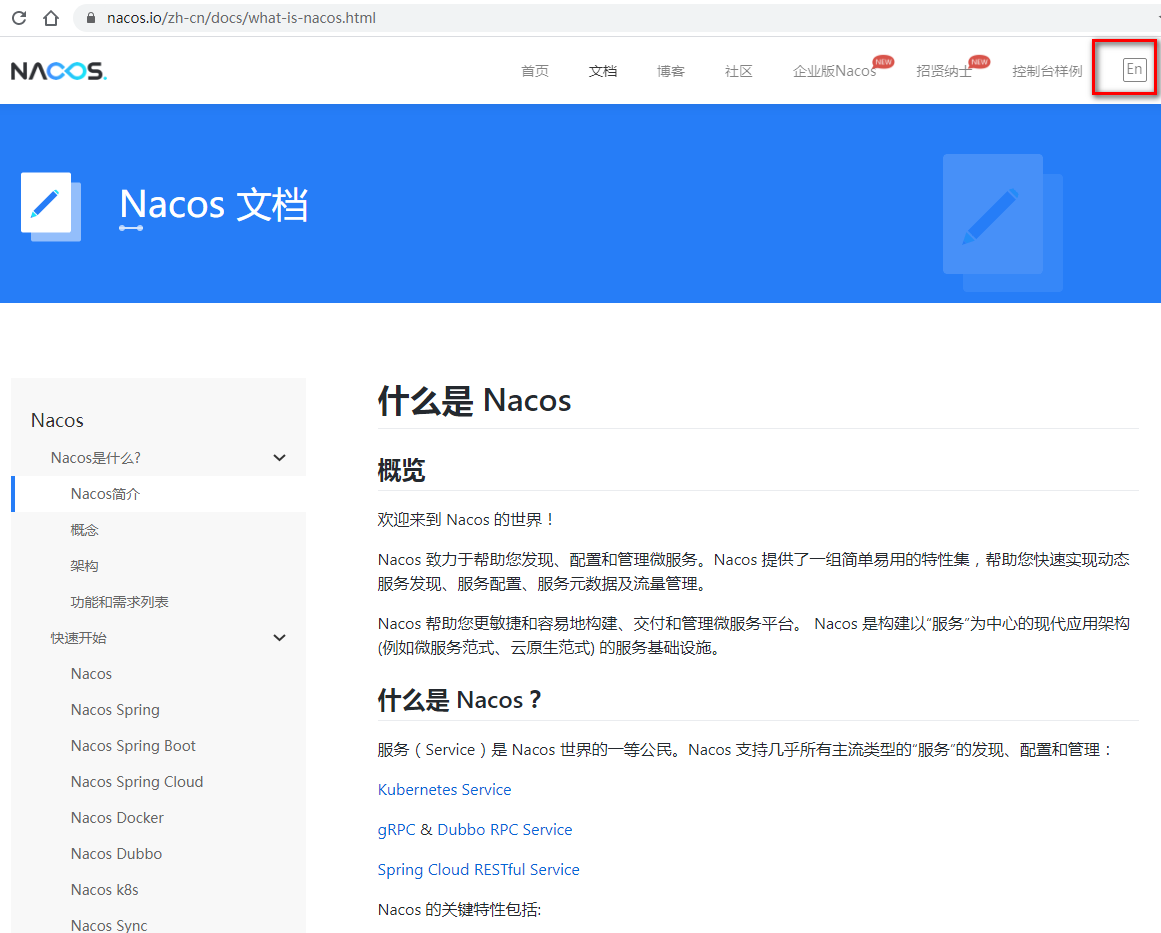The height and width of the screenshot is (933, 1161).
Task: Go to browser home page icon
Action: pos(50,18)
